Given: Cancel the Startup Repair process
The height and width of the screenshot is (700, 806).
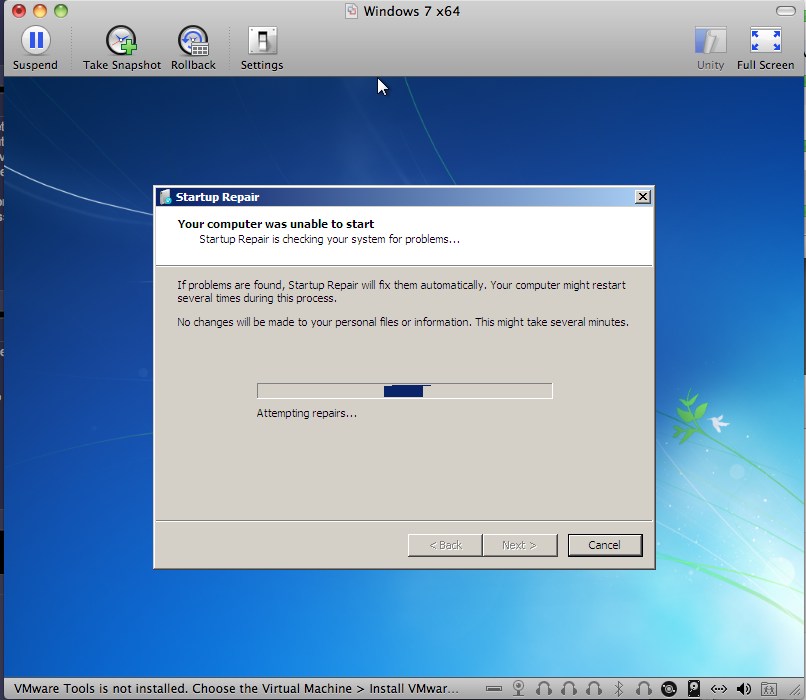Looking at the screenshot, I should (605, 545).
